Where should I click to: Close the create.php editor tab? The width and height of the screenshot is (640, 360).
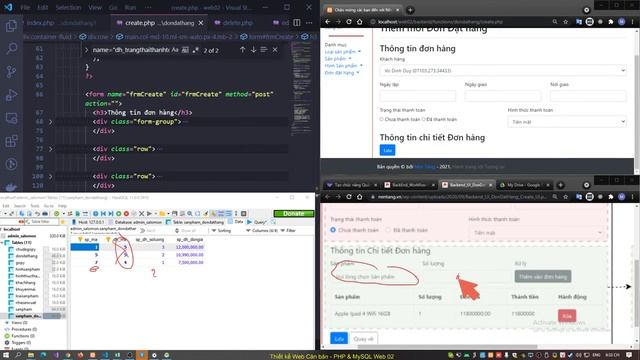pyautogui.click(x=201, y=23)
